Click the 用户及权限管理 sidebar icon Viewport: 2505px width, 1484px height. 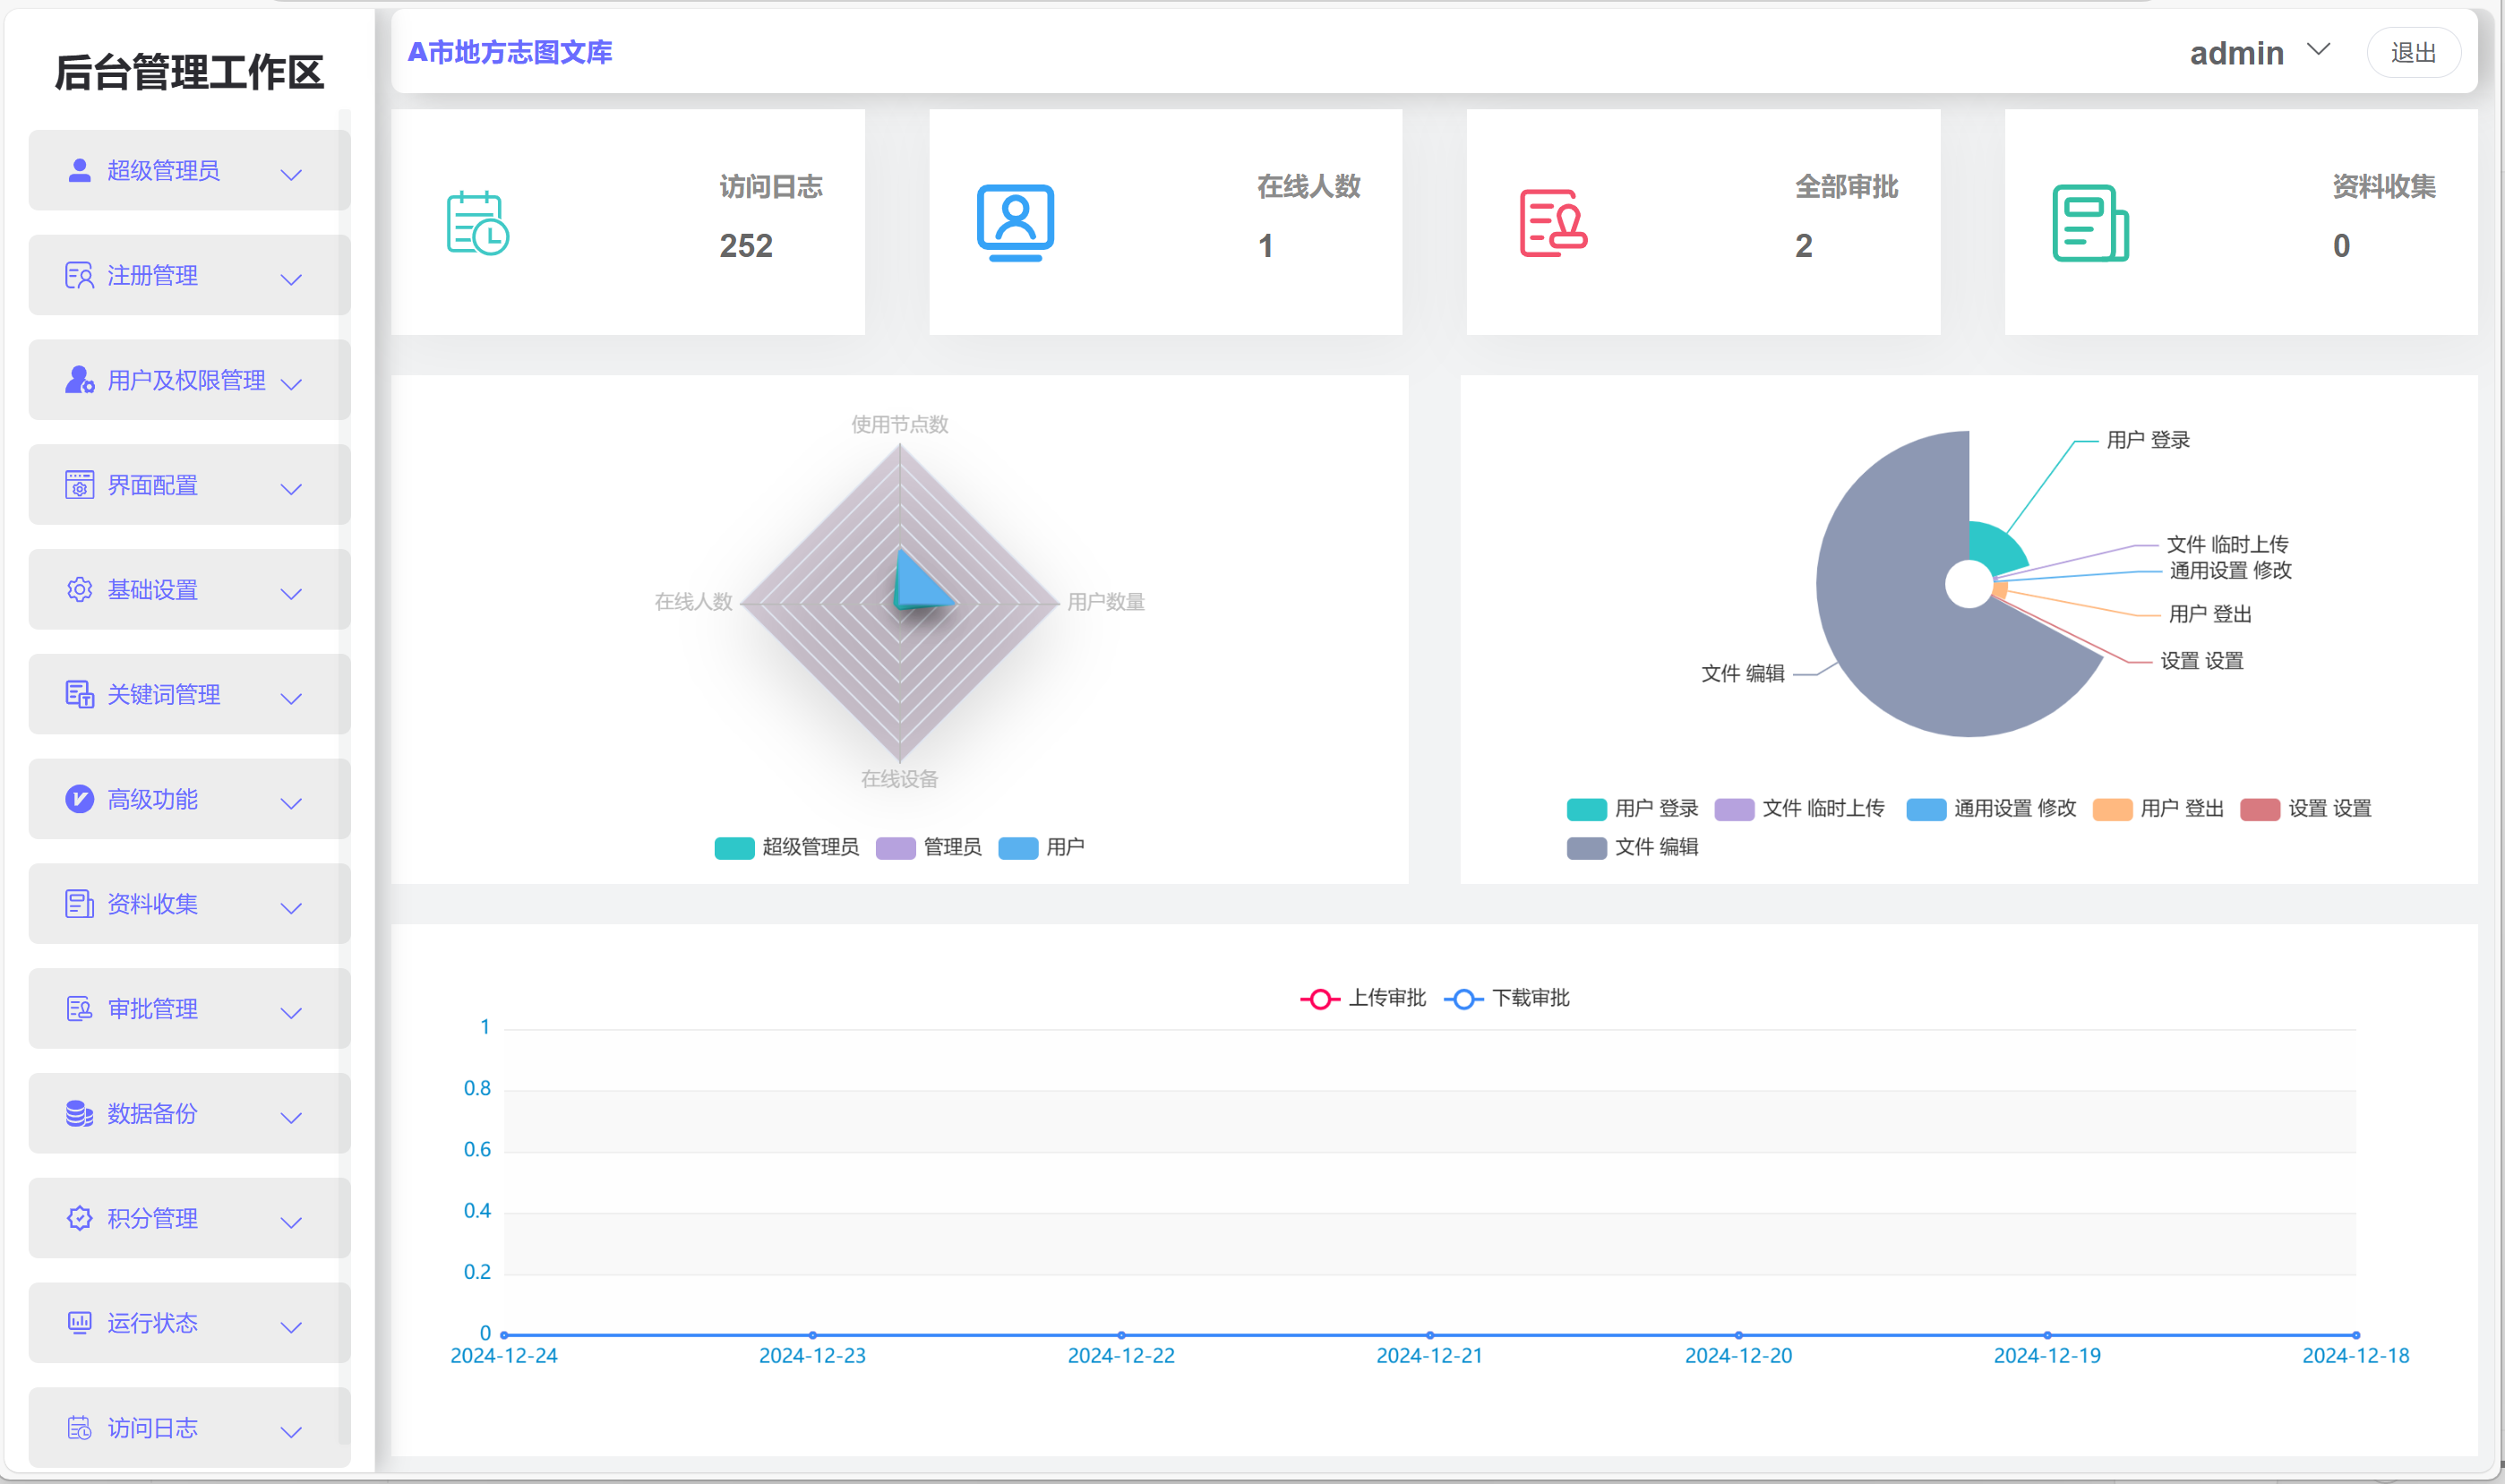(79, 381)
